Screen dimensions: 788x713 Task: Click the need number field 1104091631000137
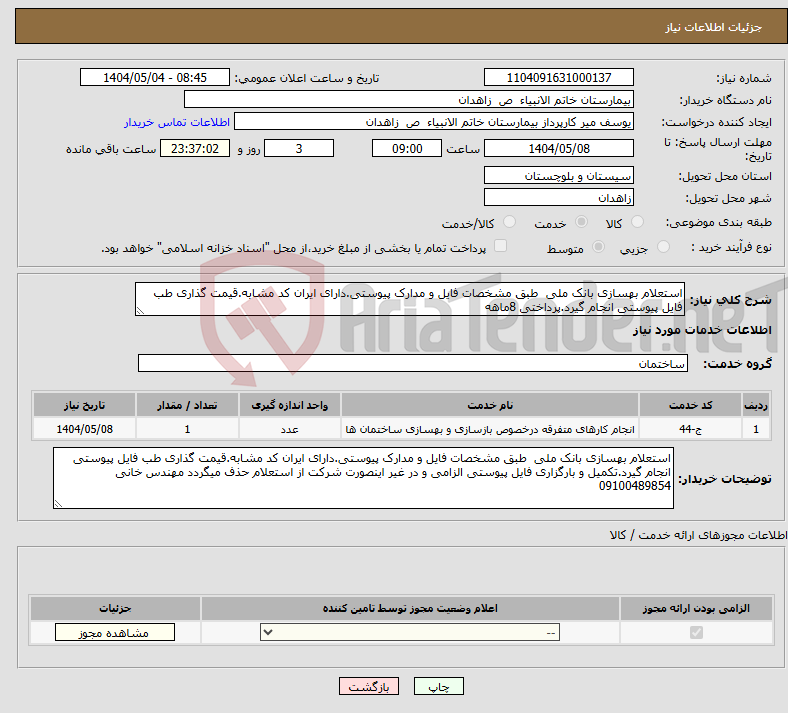(559, 77)
